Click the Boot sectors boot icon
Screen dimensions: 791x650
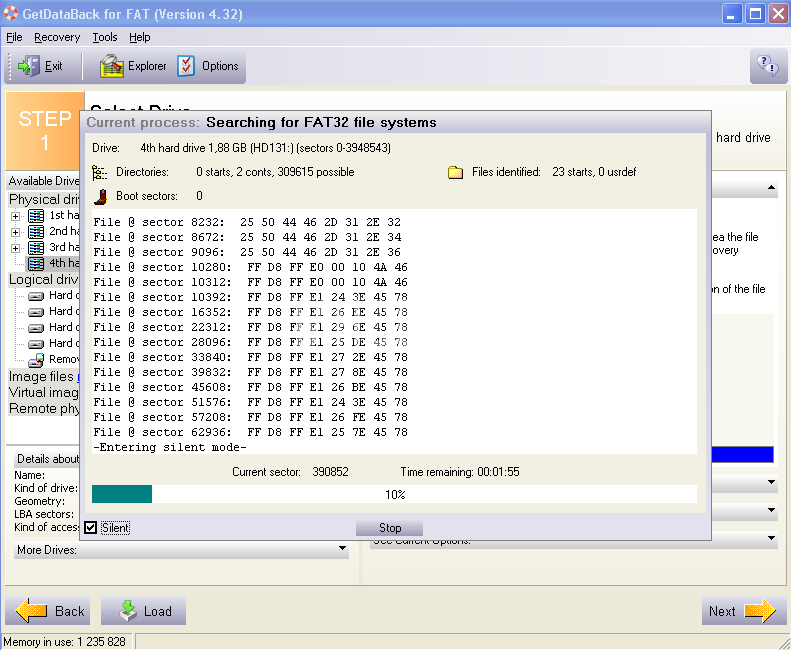[x=100, y=196]
